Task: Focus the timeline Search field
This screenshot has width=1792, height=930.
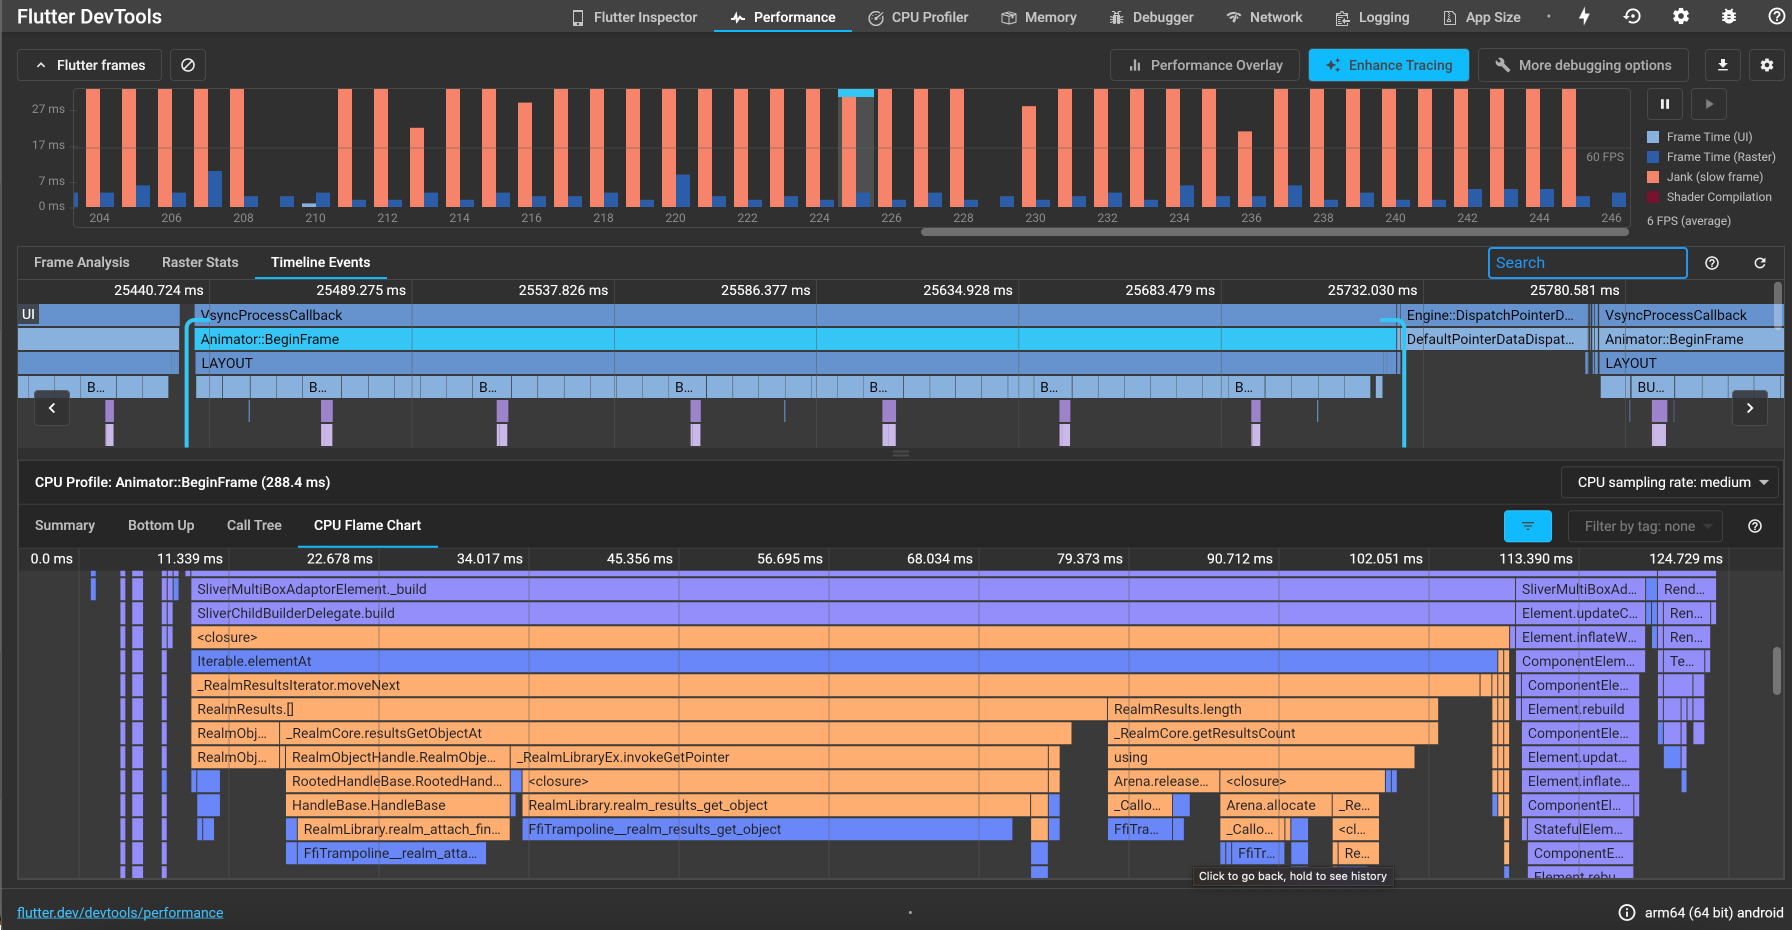Action: coord(1588,263)
